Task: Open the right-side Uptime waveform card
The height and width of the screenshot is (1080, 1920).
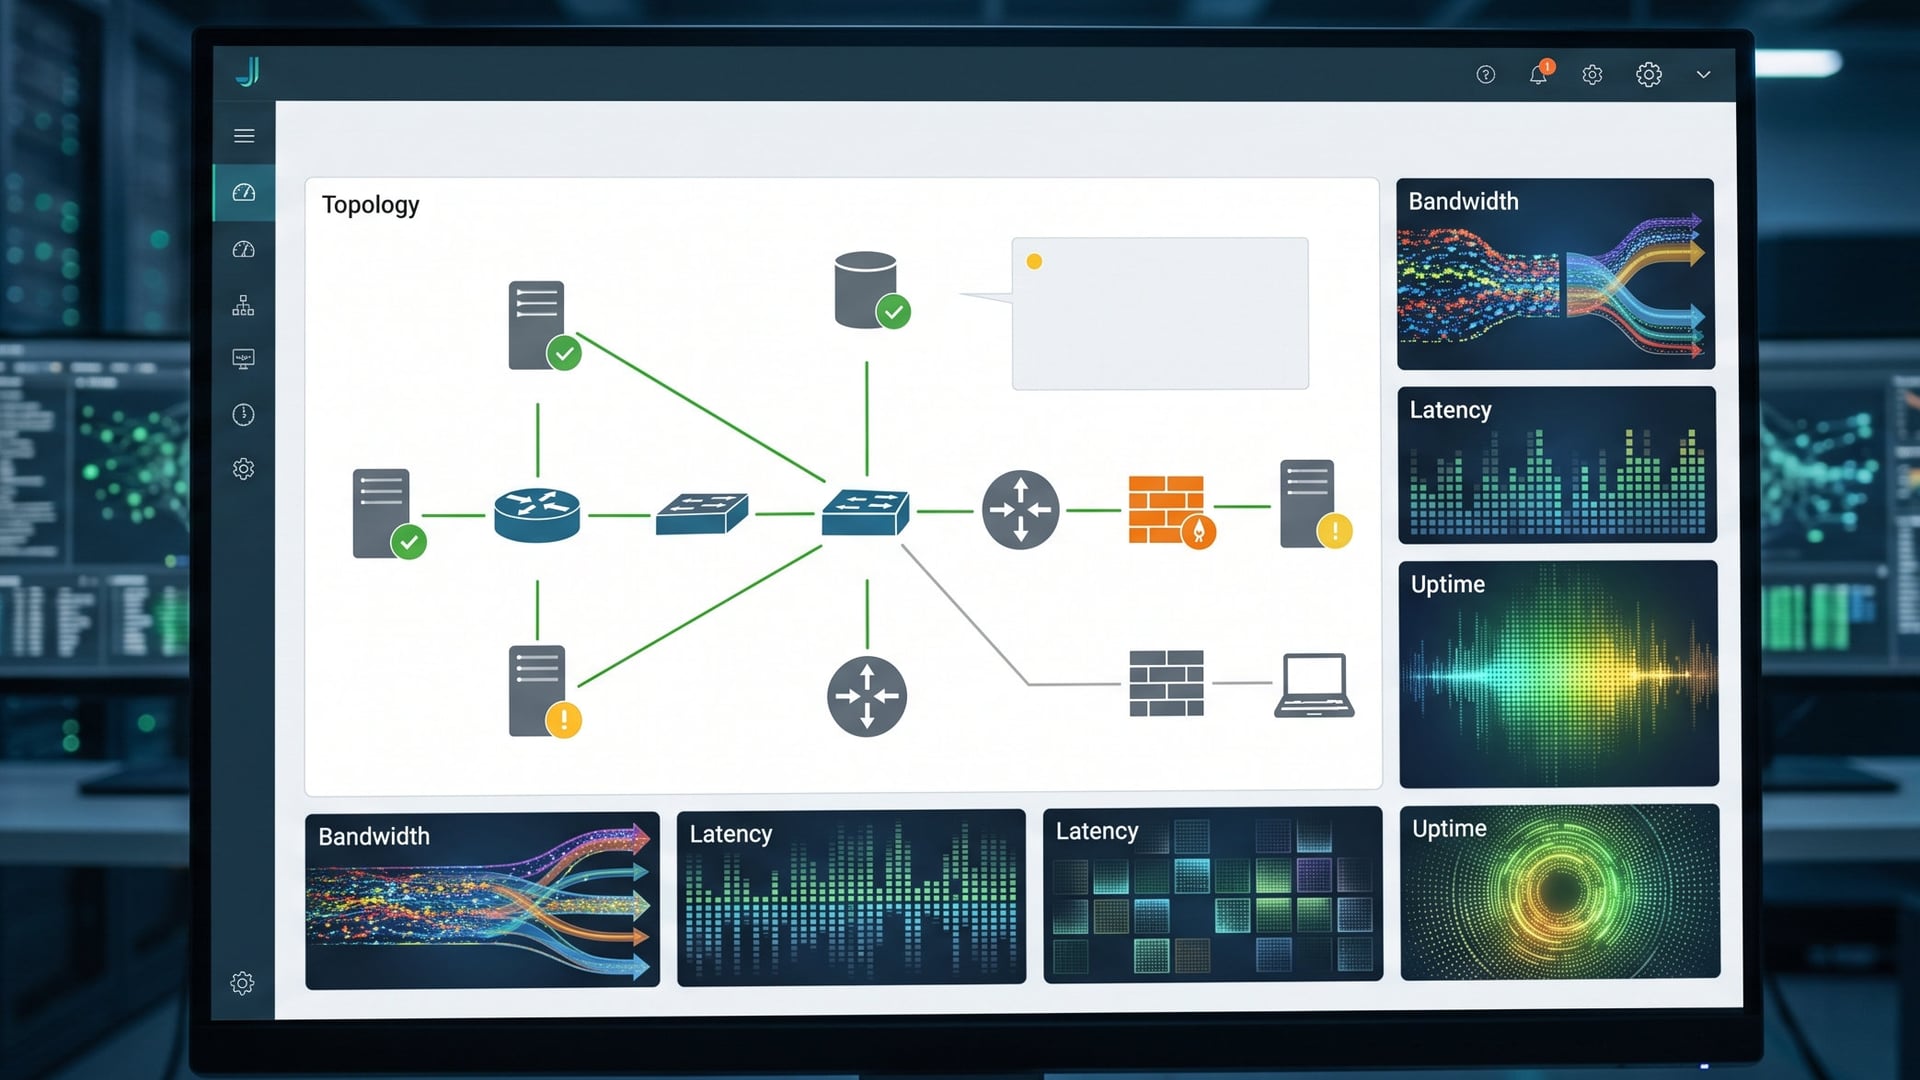Action: point(1559,674)
